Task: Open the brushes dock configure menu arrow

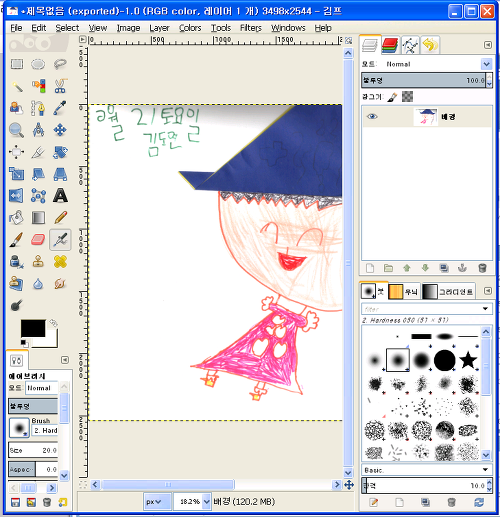Action: [488, 291]
